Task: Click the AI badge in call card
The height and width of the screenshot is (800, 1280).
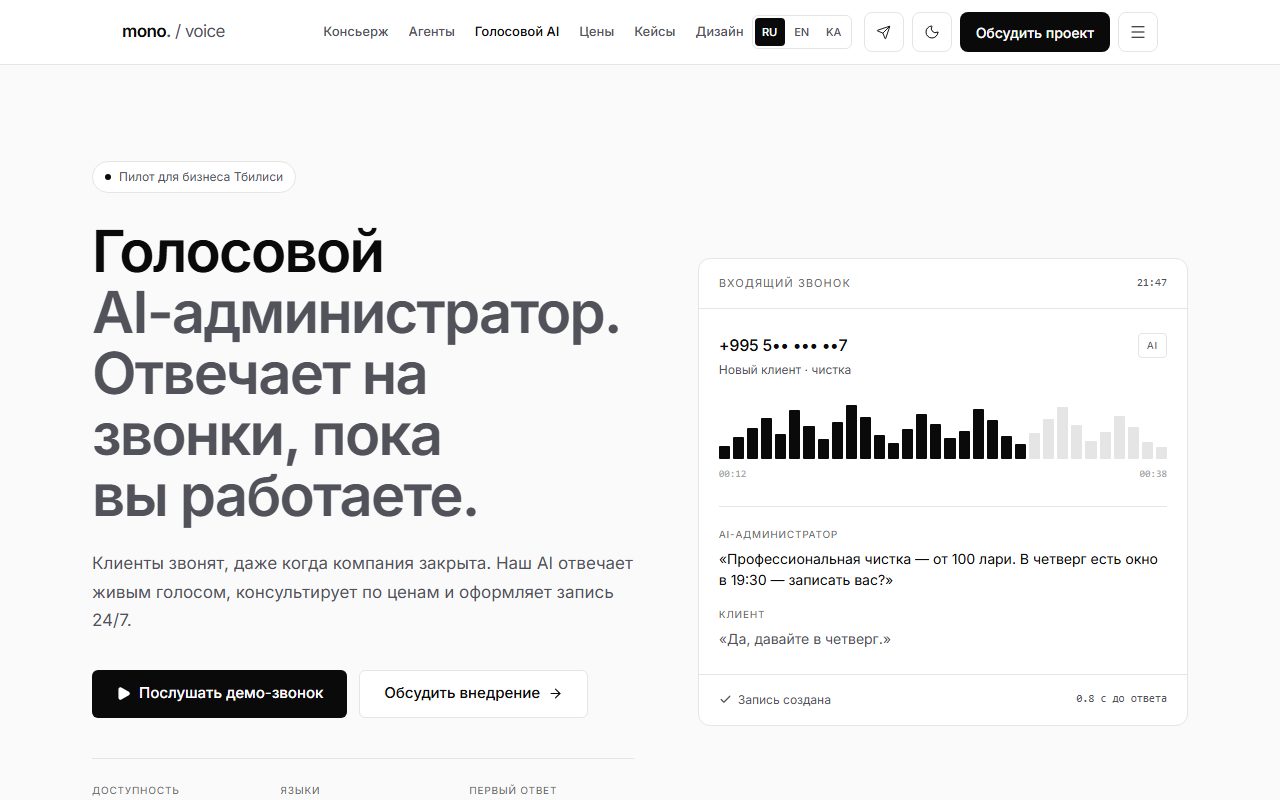Action: [x=1152, y=346]
